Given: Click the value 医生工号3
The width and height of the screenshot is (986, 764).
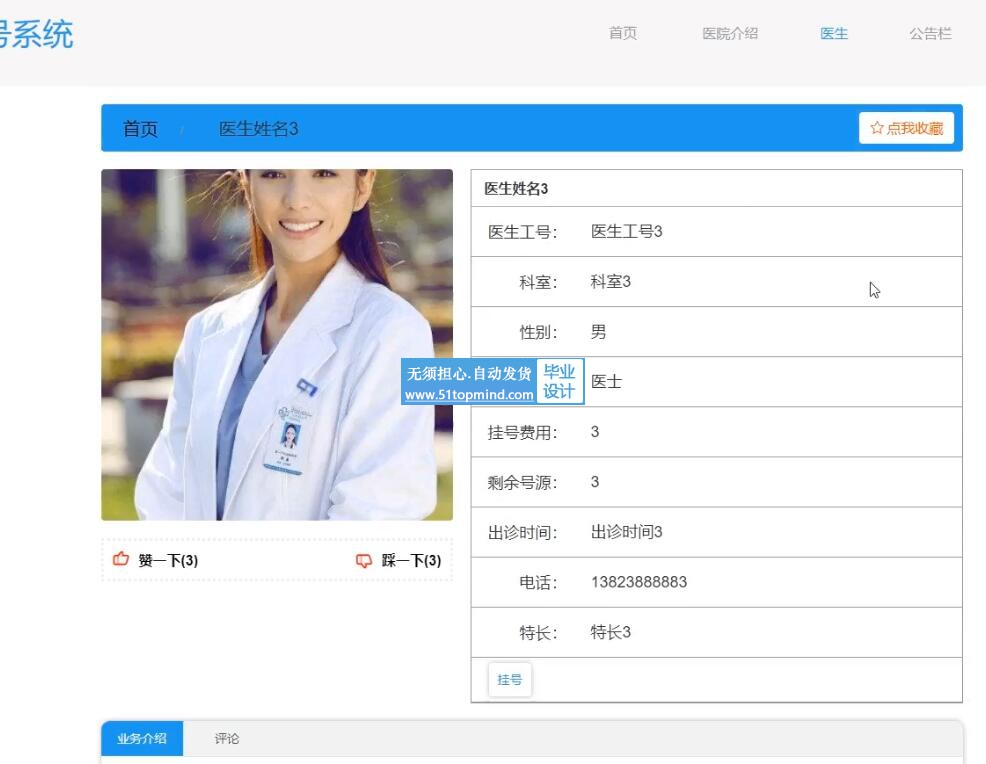Looking at the screenshot, I should point(626,231).
